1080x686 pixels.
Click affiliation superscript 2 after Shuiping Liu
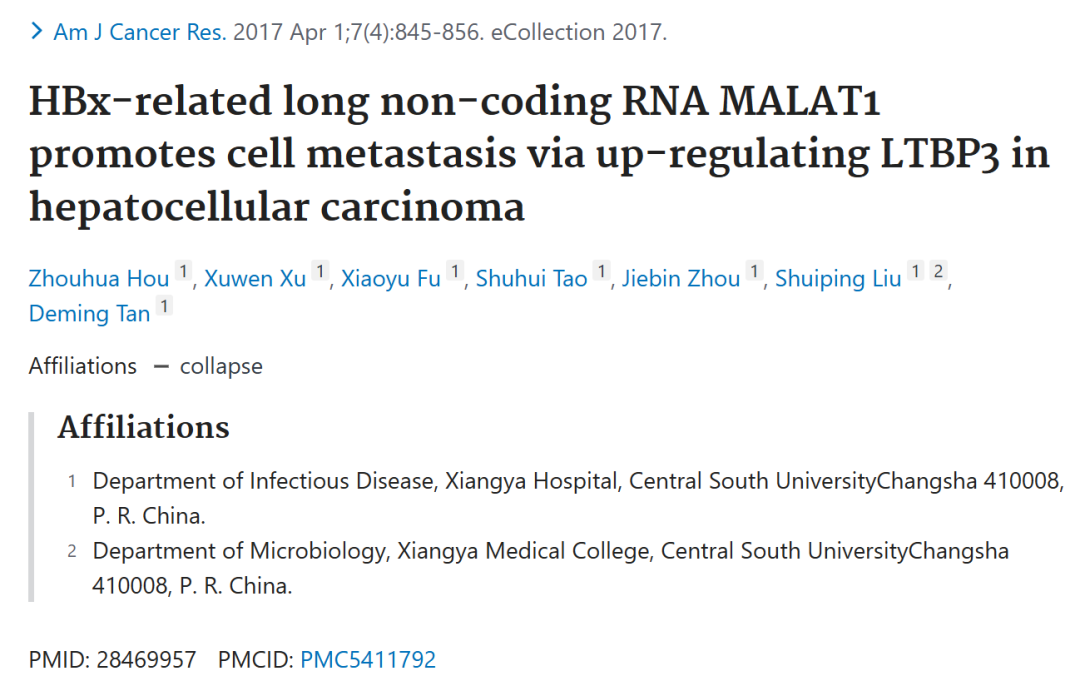click(938, 271)
